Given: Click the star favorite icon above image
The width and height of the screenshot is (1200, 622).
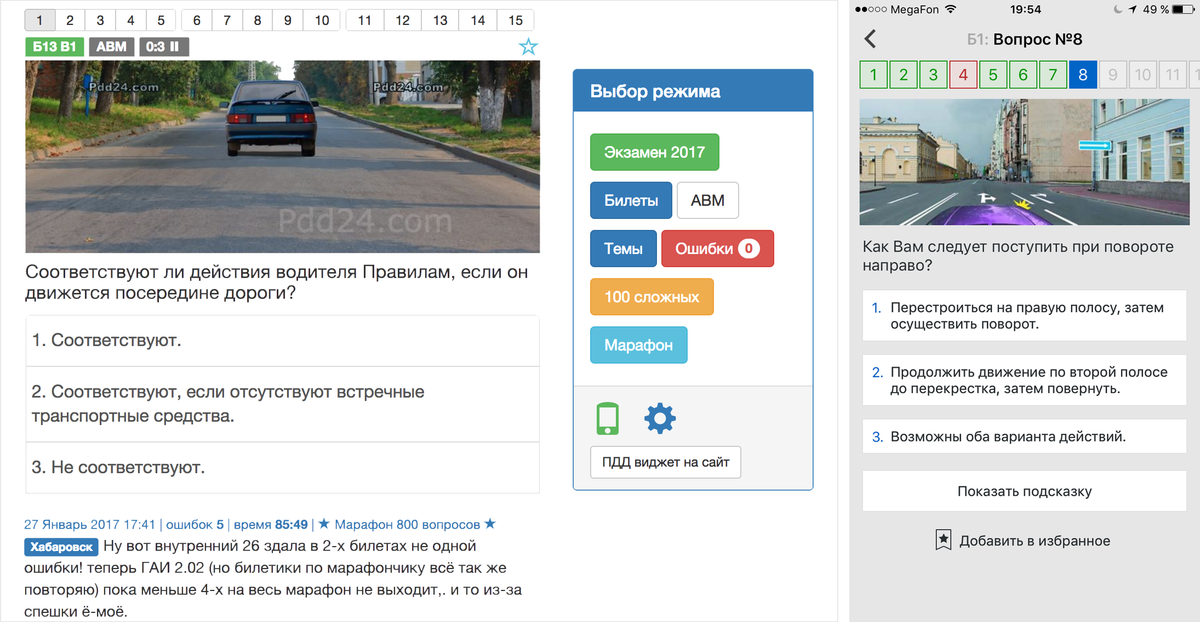Looking at the screenshot, I should pyautogui.click(x=528, y=47).
